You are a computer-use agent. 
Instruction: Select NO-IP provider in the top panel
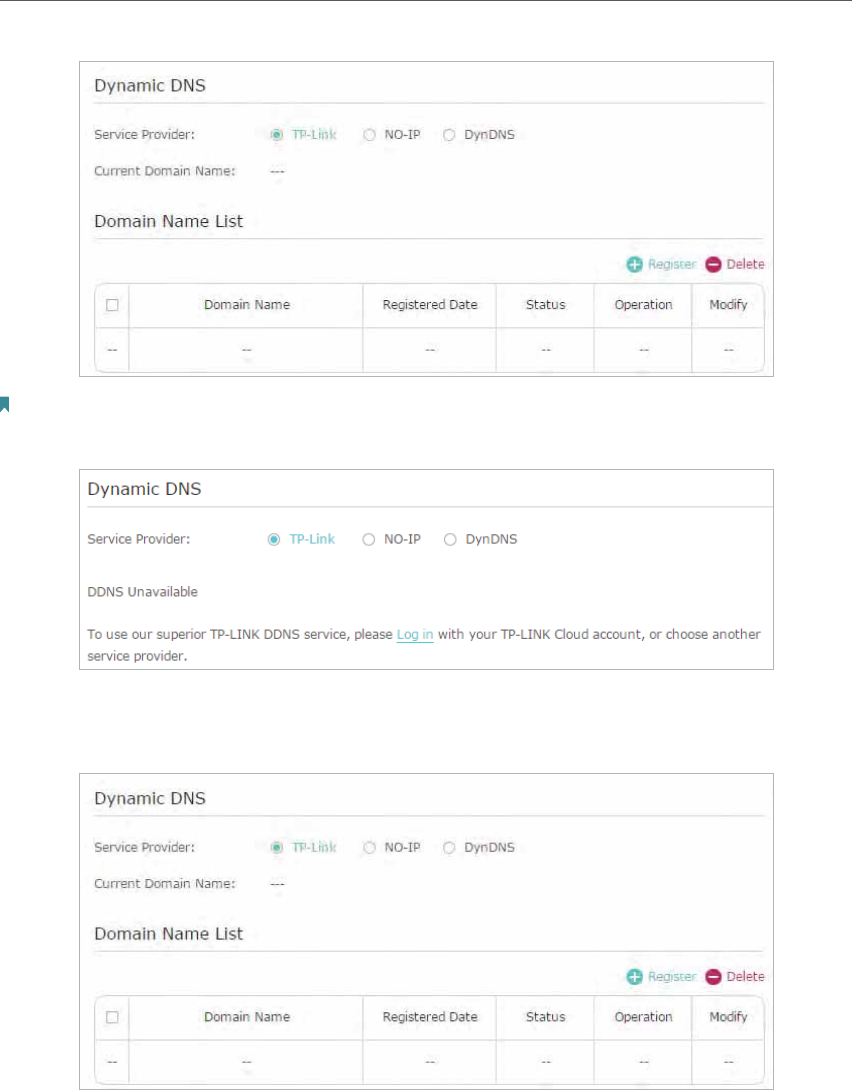pyautogui.click(x=370, y=135)
